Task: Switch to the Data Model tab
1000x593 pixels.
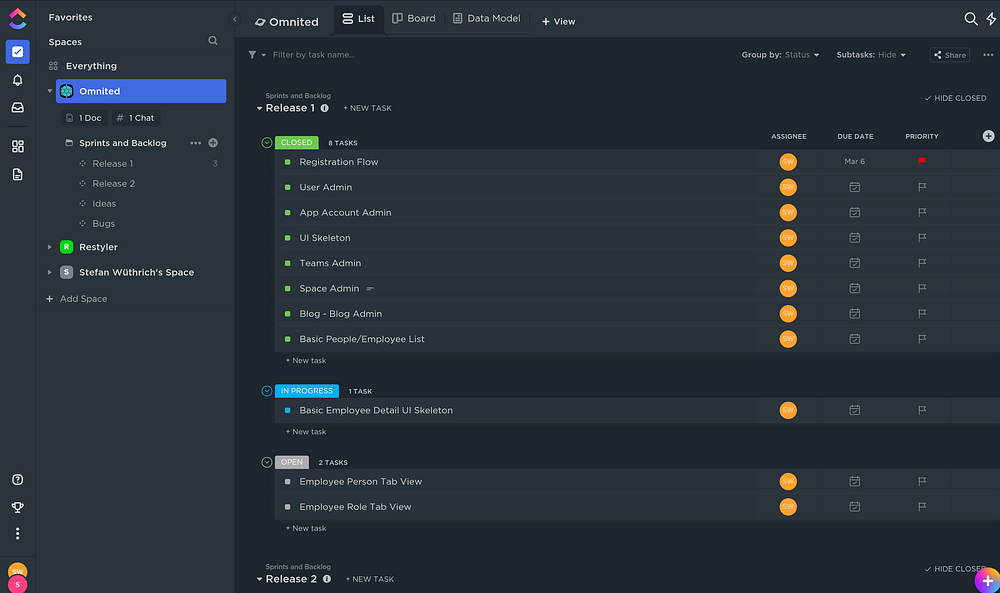Action: 487,18
